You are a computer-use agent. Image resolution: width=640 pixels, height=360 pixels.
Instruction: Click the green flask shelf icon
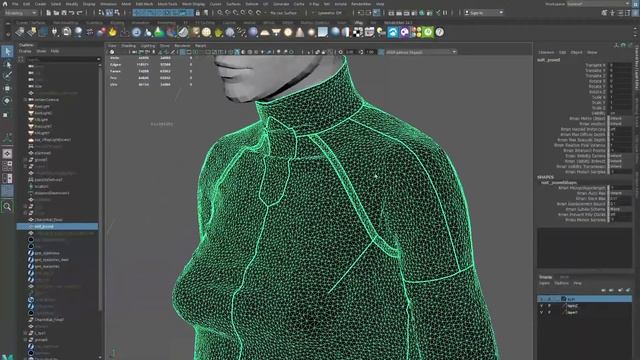pyautogui.click(x=159, y=32)
